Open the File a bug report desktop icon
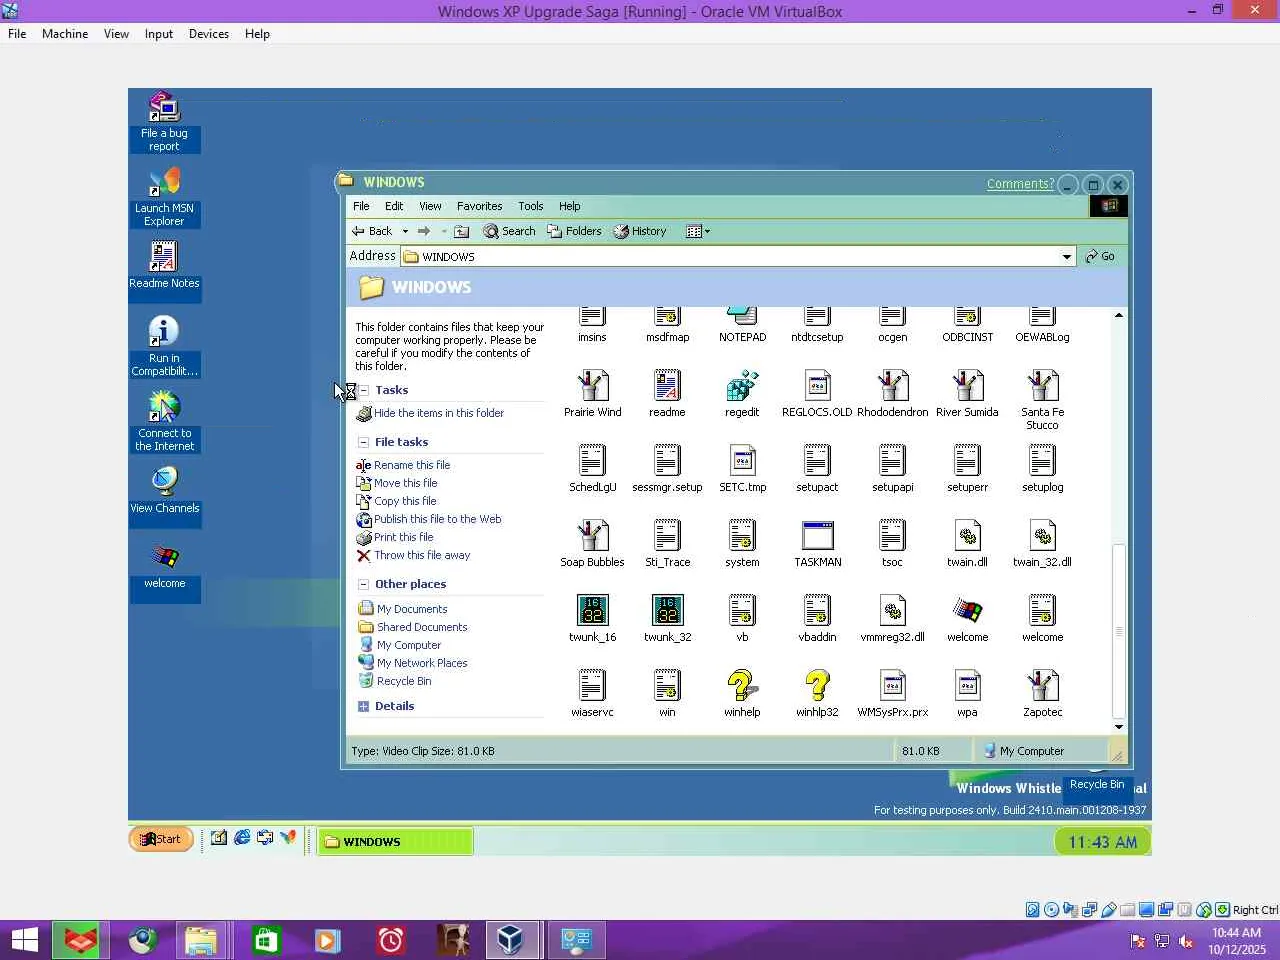1280x960 pixels. click(x=164, y=107)
